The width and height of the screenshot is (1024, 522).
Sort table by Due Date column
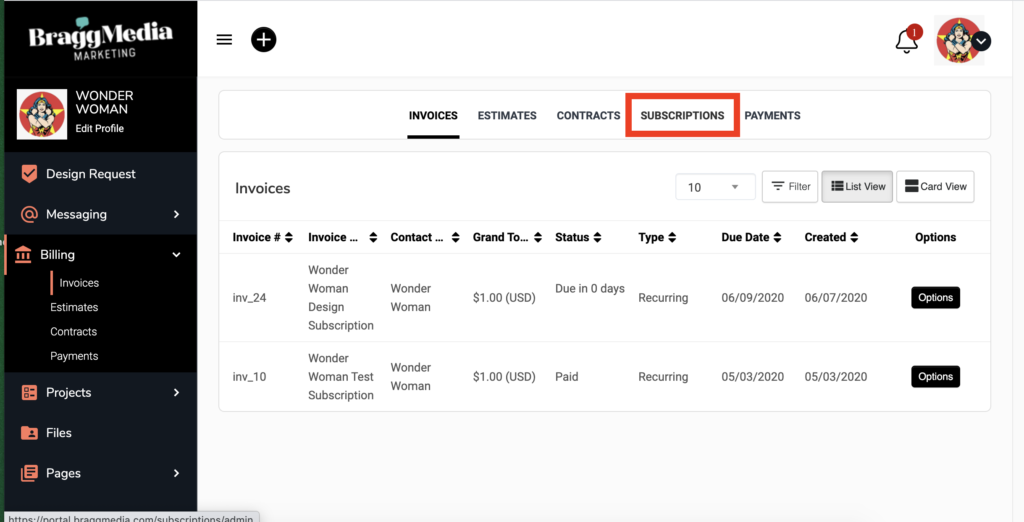pyautogui.click(x=778, y=238)
